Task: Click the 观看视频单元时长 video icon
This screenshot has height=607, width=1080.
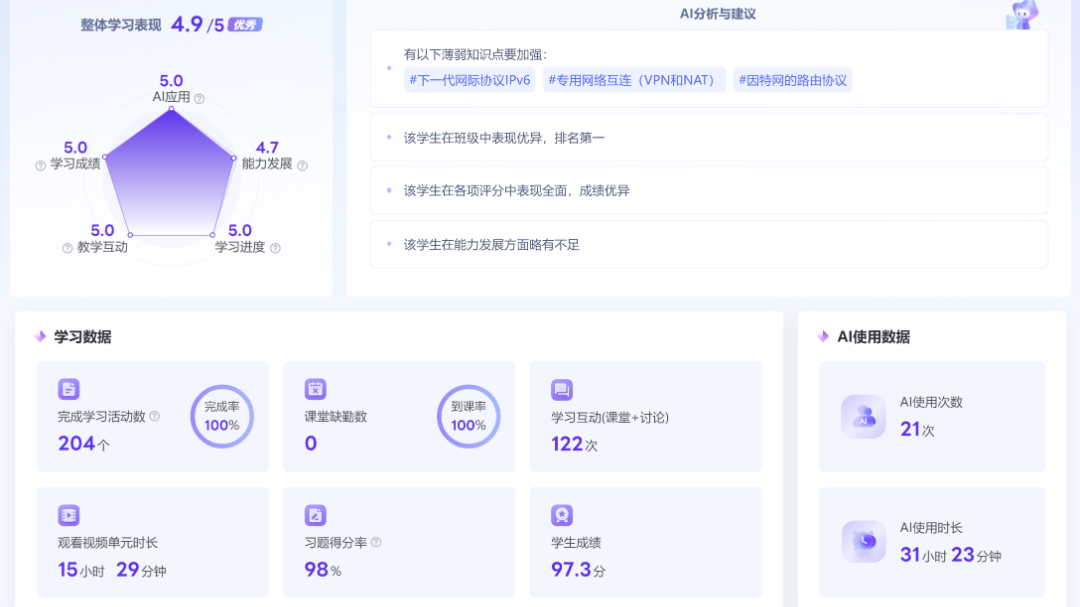Action: [x=69, y=515]
